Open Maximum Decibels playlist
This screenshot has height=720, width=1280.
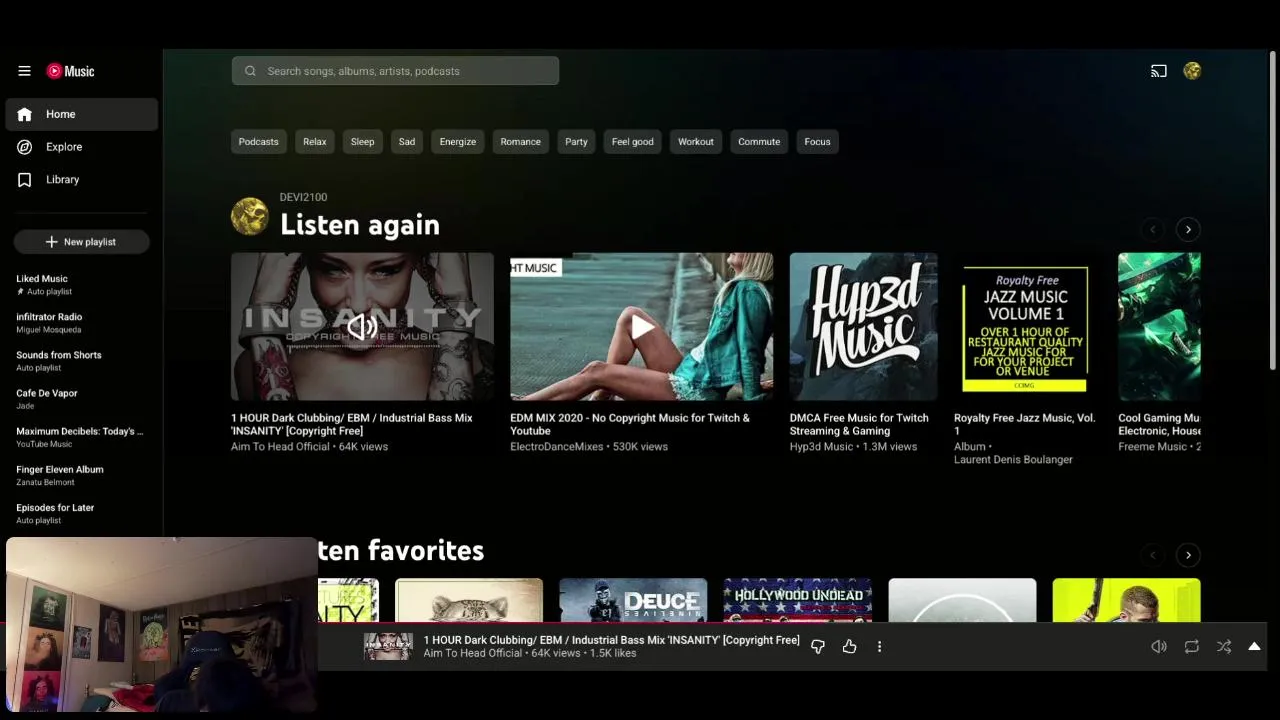[x=82, y=437]
